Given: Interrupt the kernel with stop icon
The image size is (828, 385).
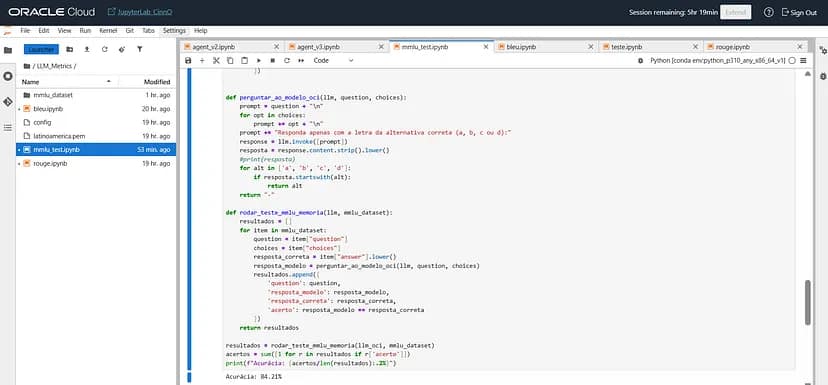Looking at the screenshot, I should (x=272, y=61).
